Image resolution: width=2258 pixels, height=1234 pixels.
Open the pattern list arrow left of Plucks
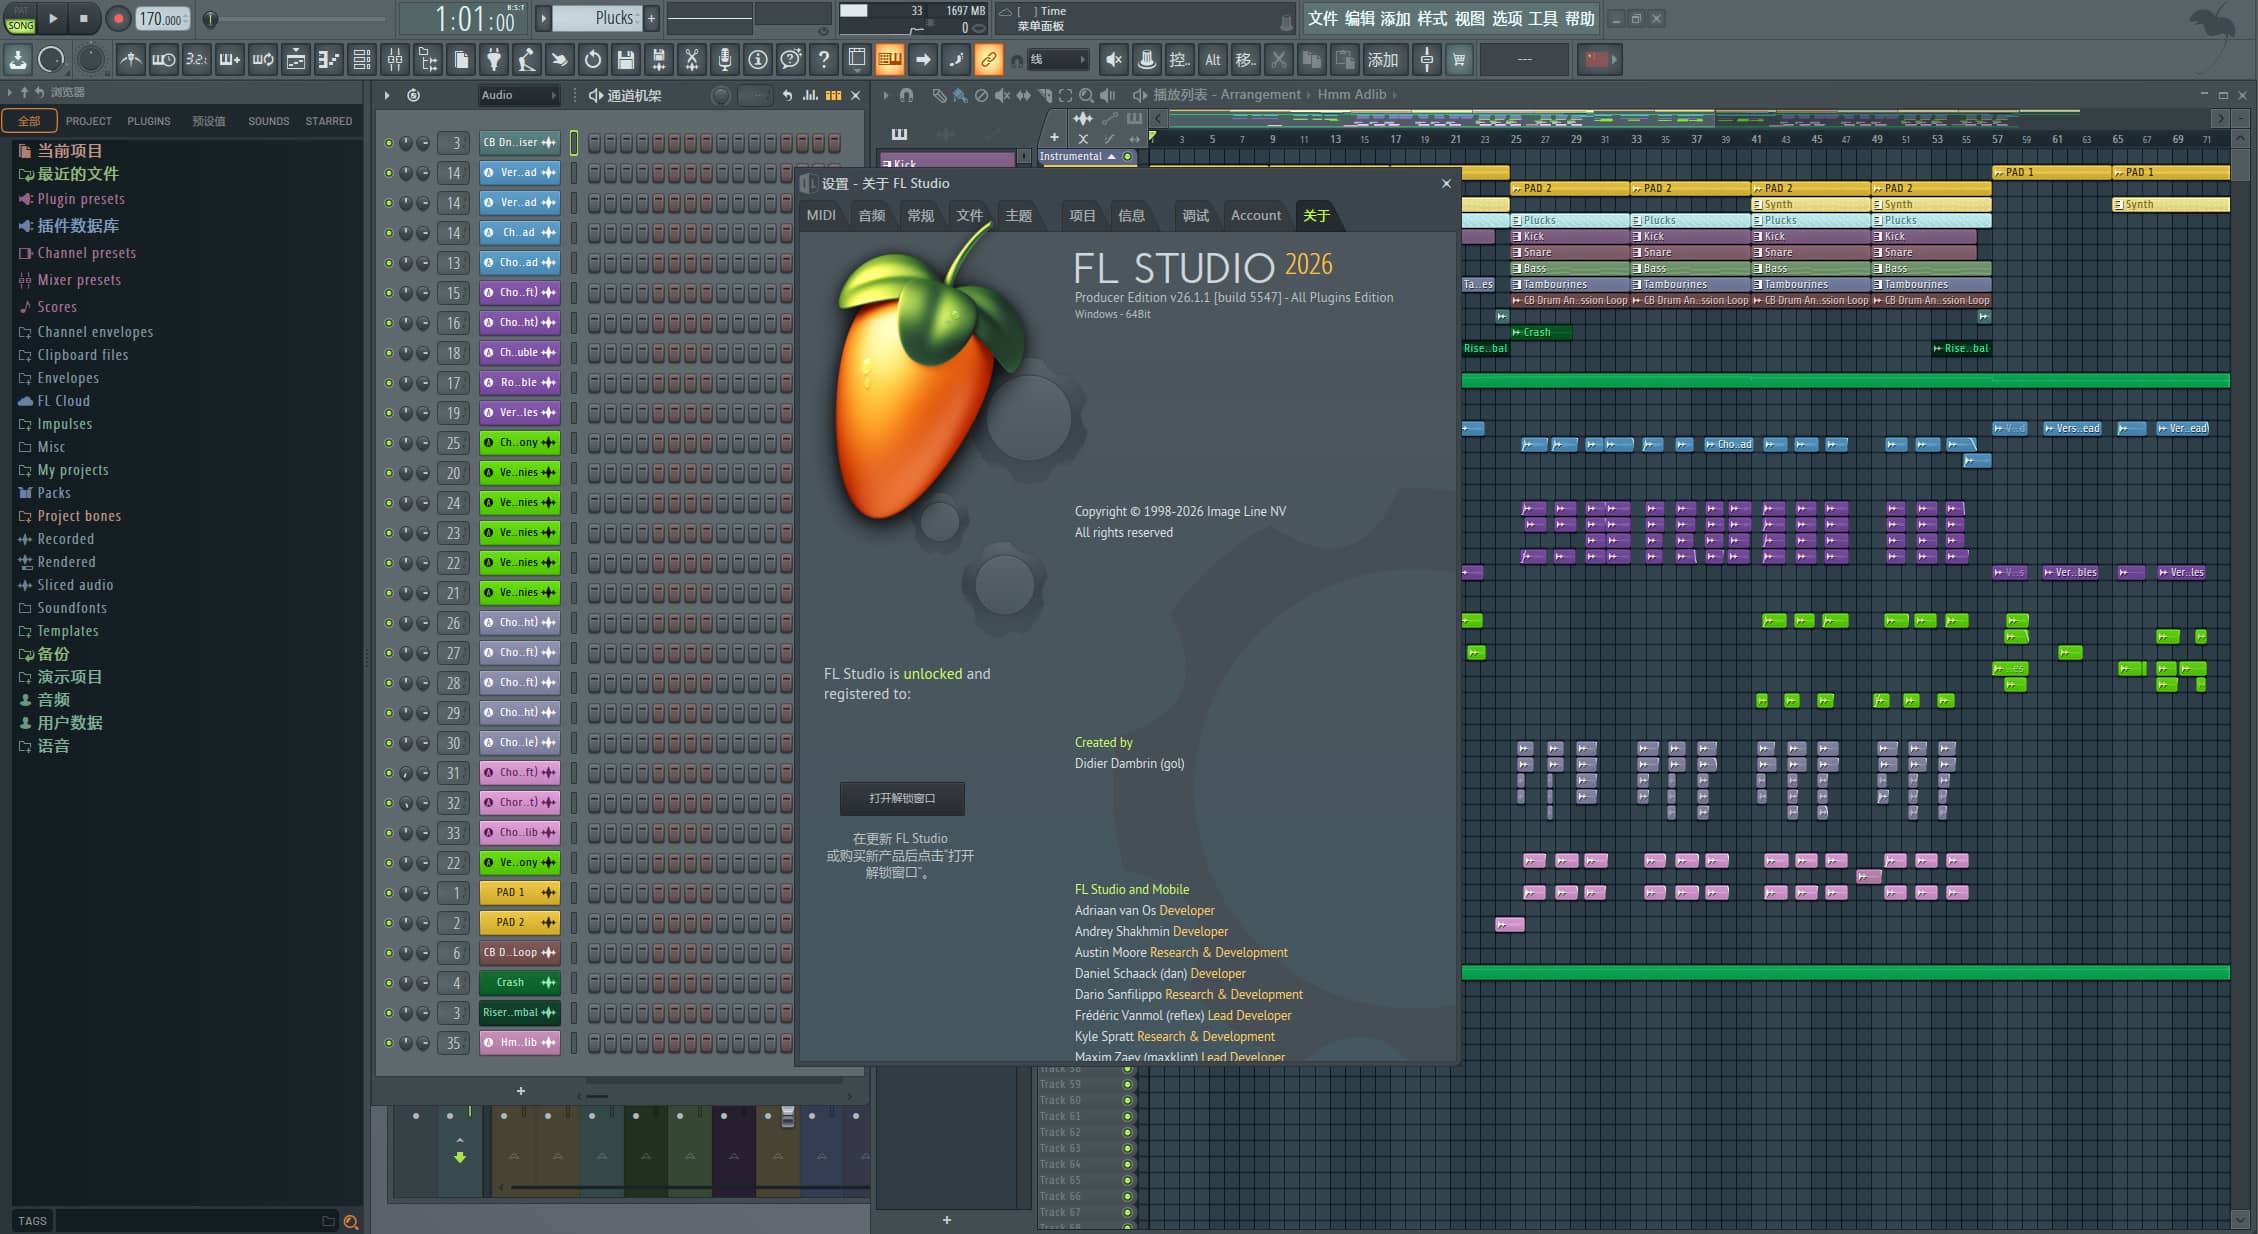[x=543, y=18]
